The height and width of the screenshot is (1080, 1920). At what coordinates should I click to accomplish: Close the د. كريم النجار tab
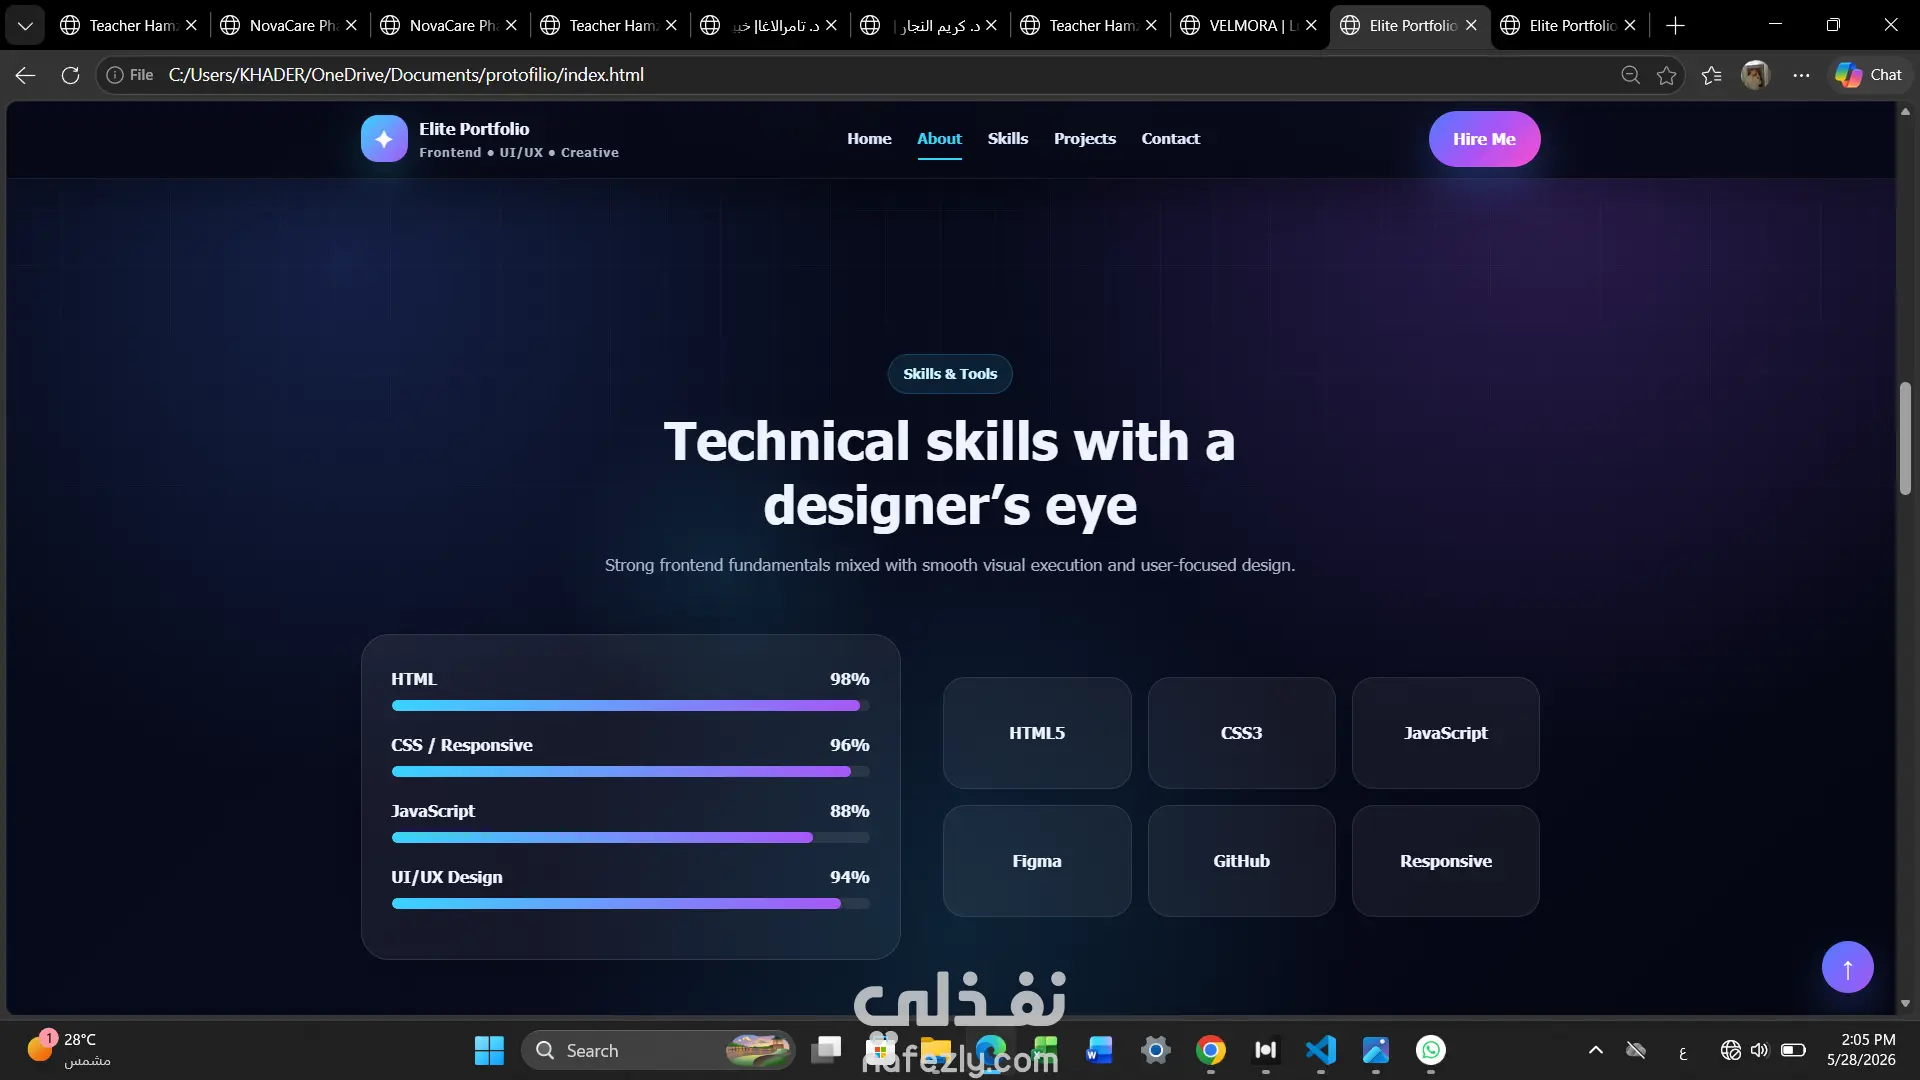click(991, 26)
